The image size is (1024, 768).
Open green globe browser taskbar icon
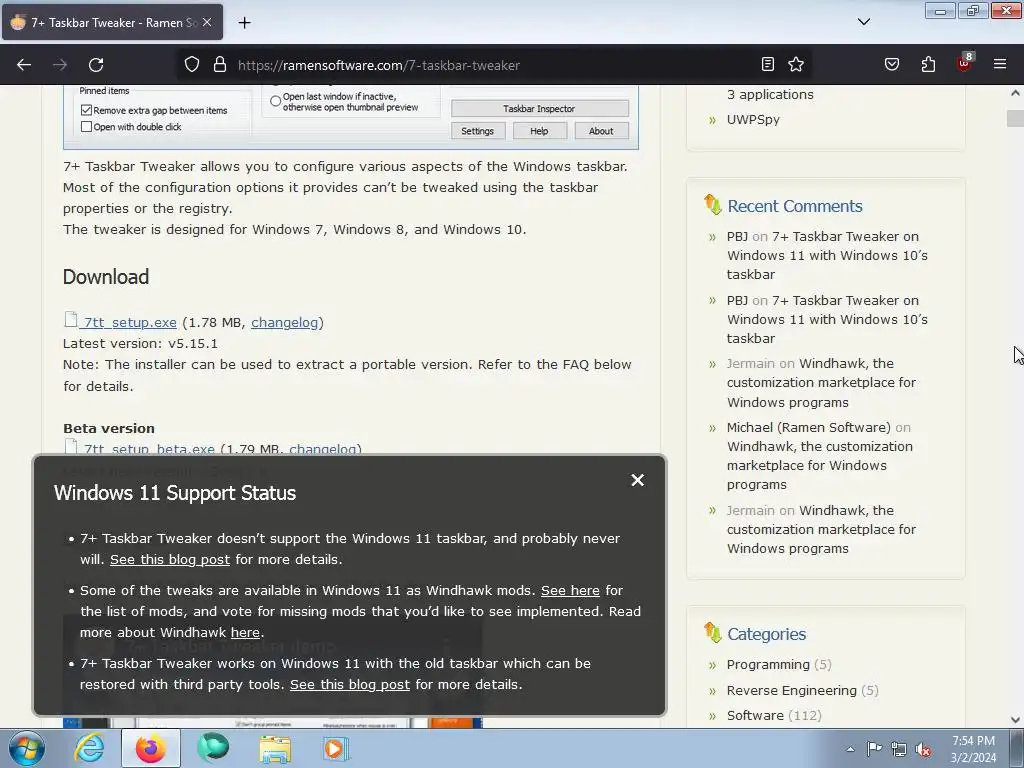[213, 748]
